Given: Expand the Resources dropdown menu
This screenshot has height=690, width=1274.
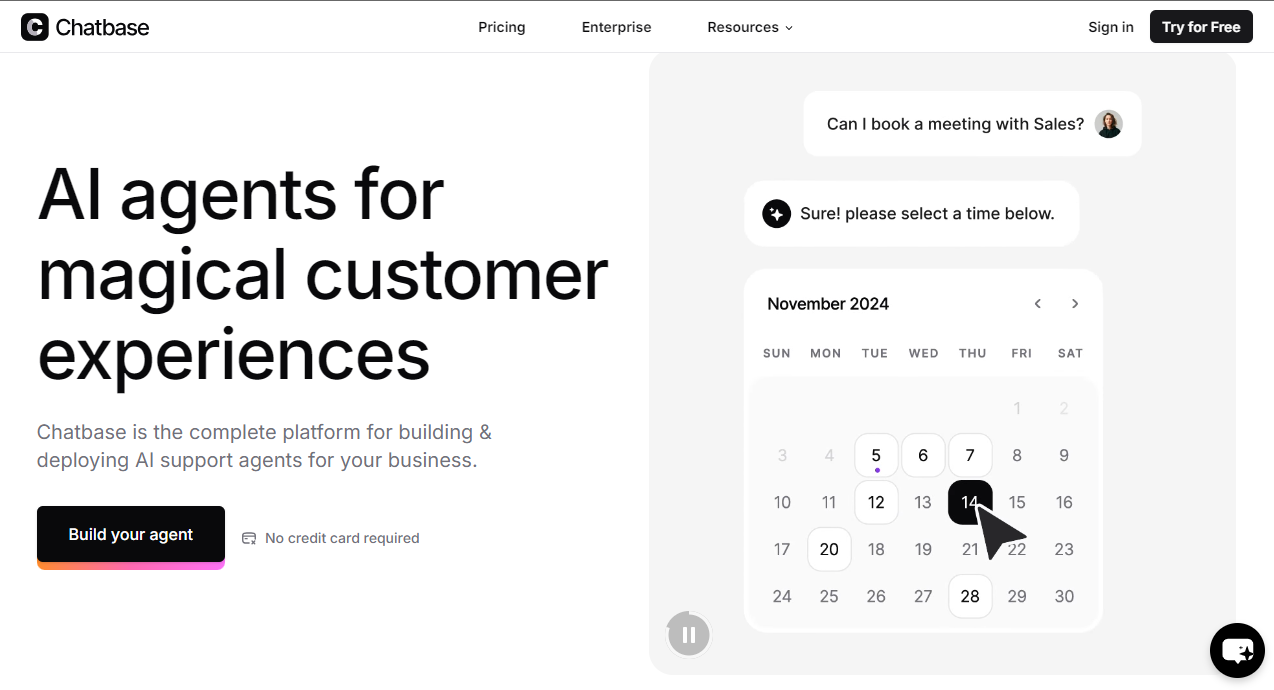Looking at the screenshot, I should [750, 27].
